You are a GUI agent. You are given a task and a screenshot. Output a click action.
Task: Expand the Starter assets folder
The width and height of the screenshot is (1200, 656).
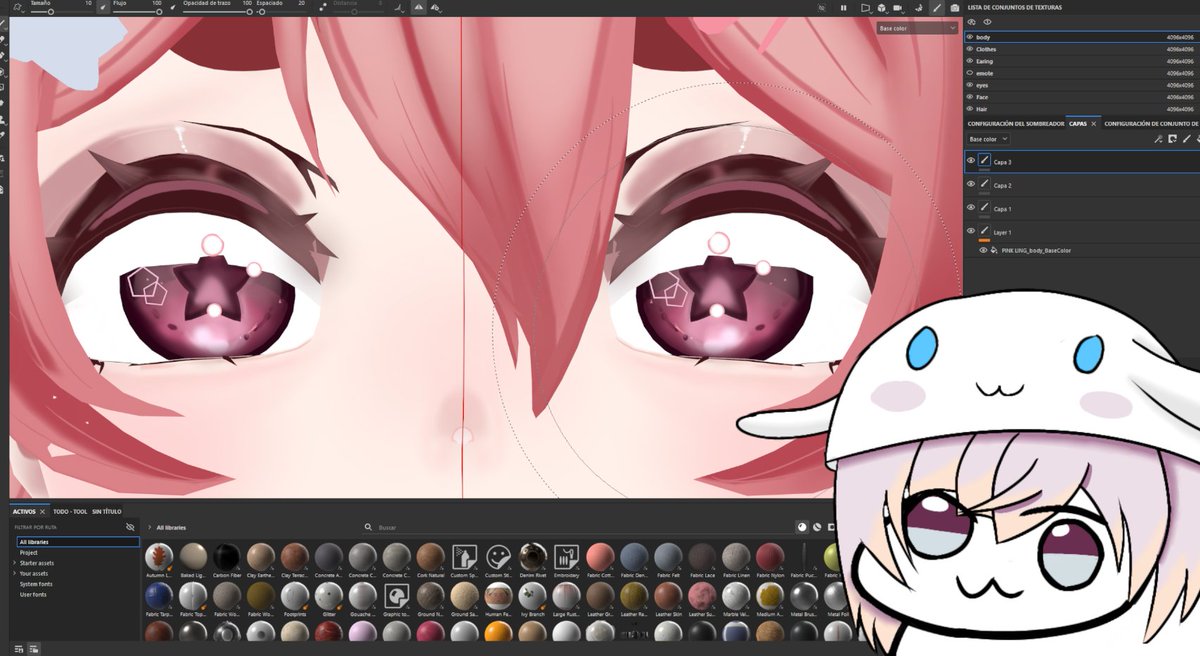14,563
